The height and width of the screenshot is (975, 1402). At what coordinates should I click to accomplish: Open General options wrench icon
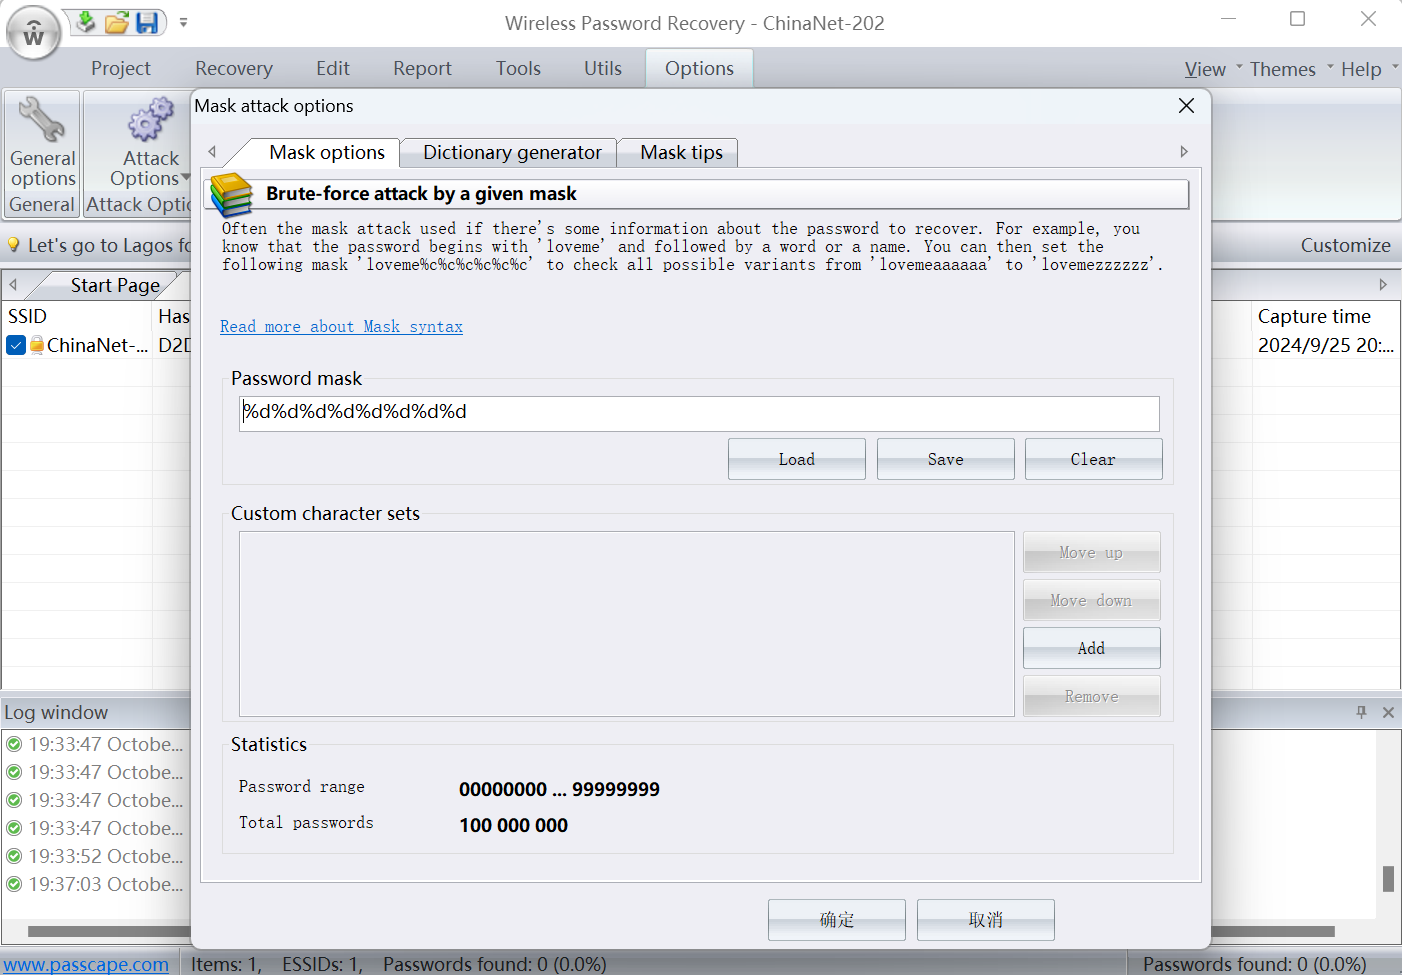[42, 120]
